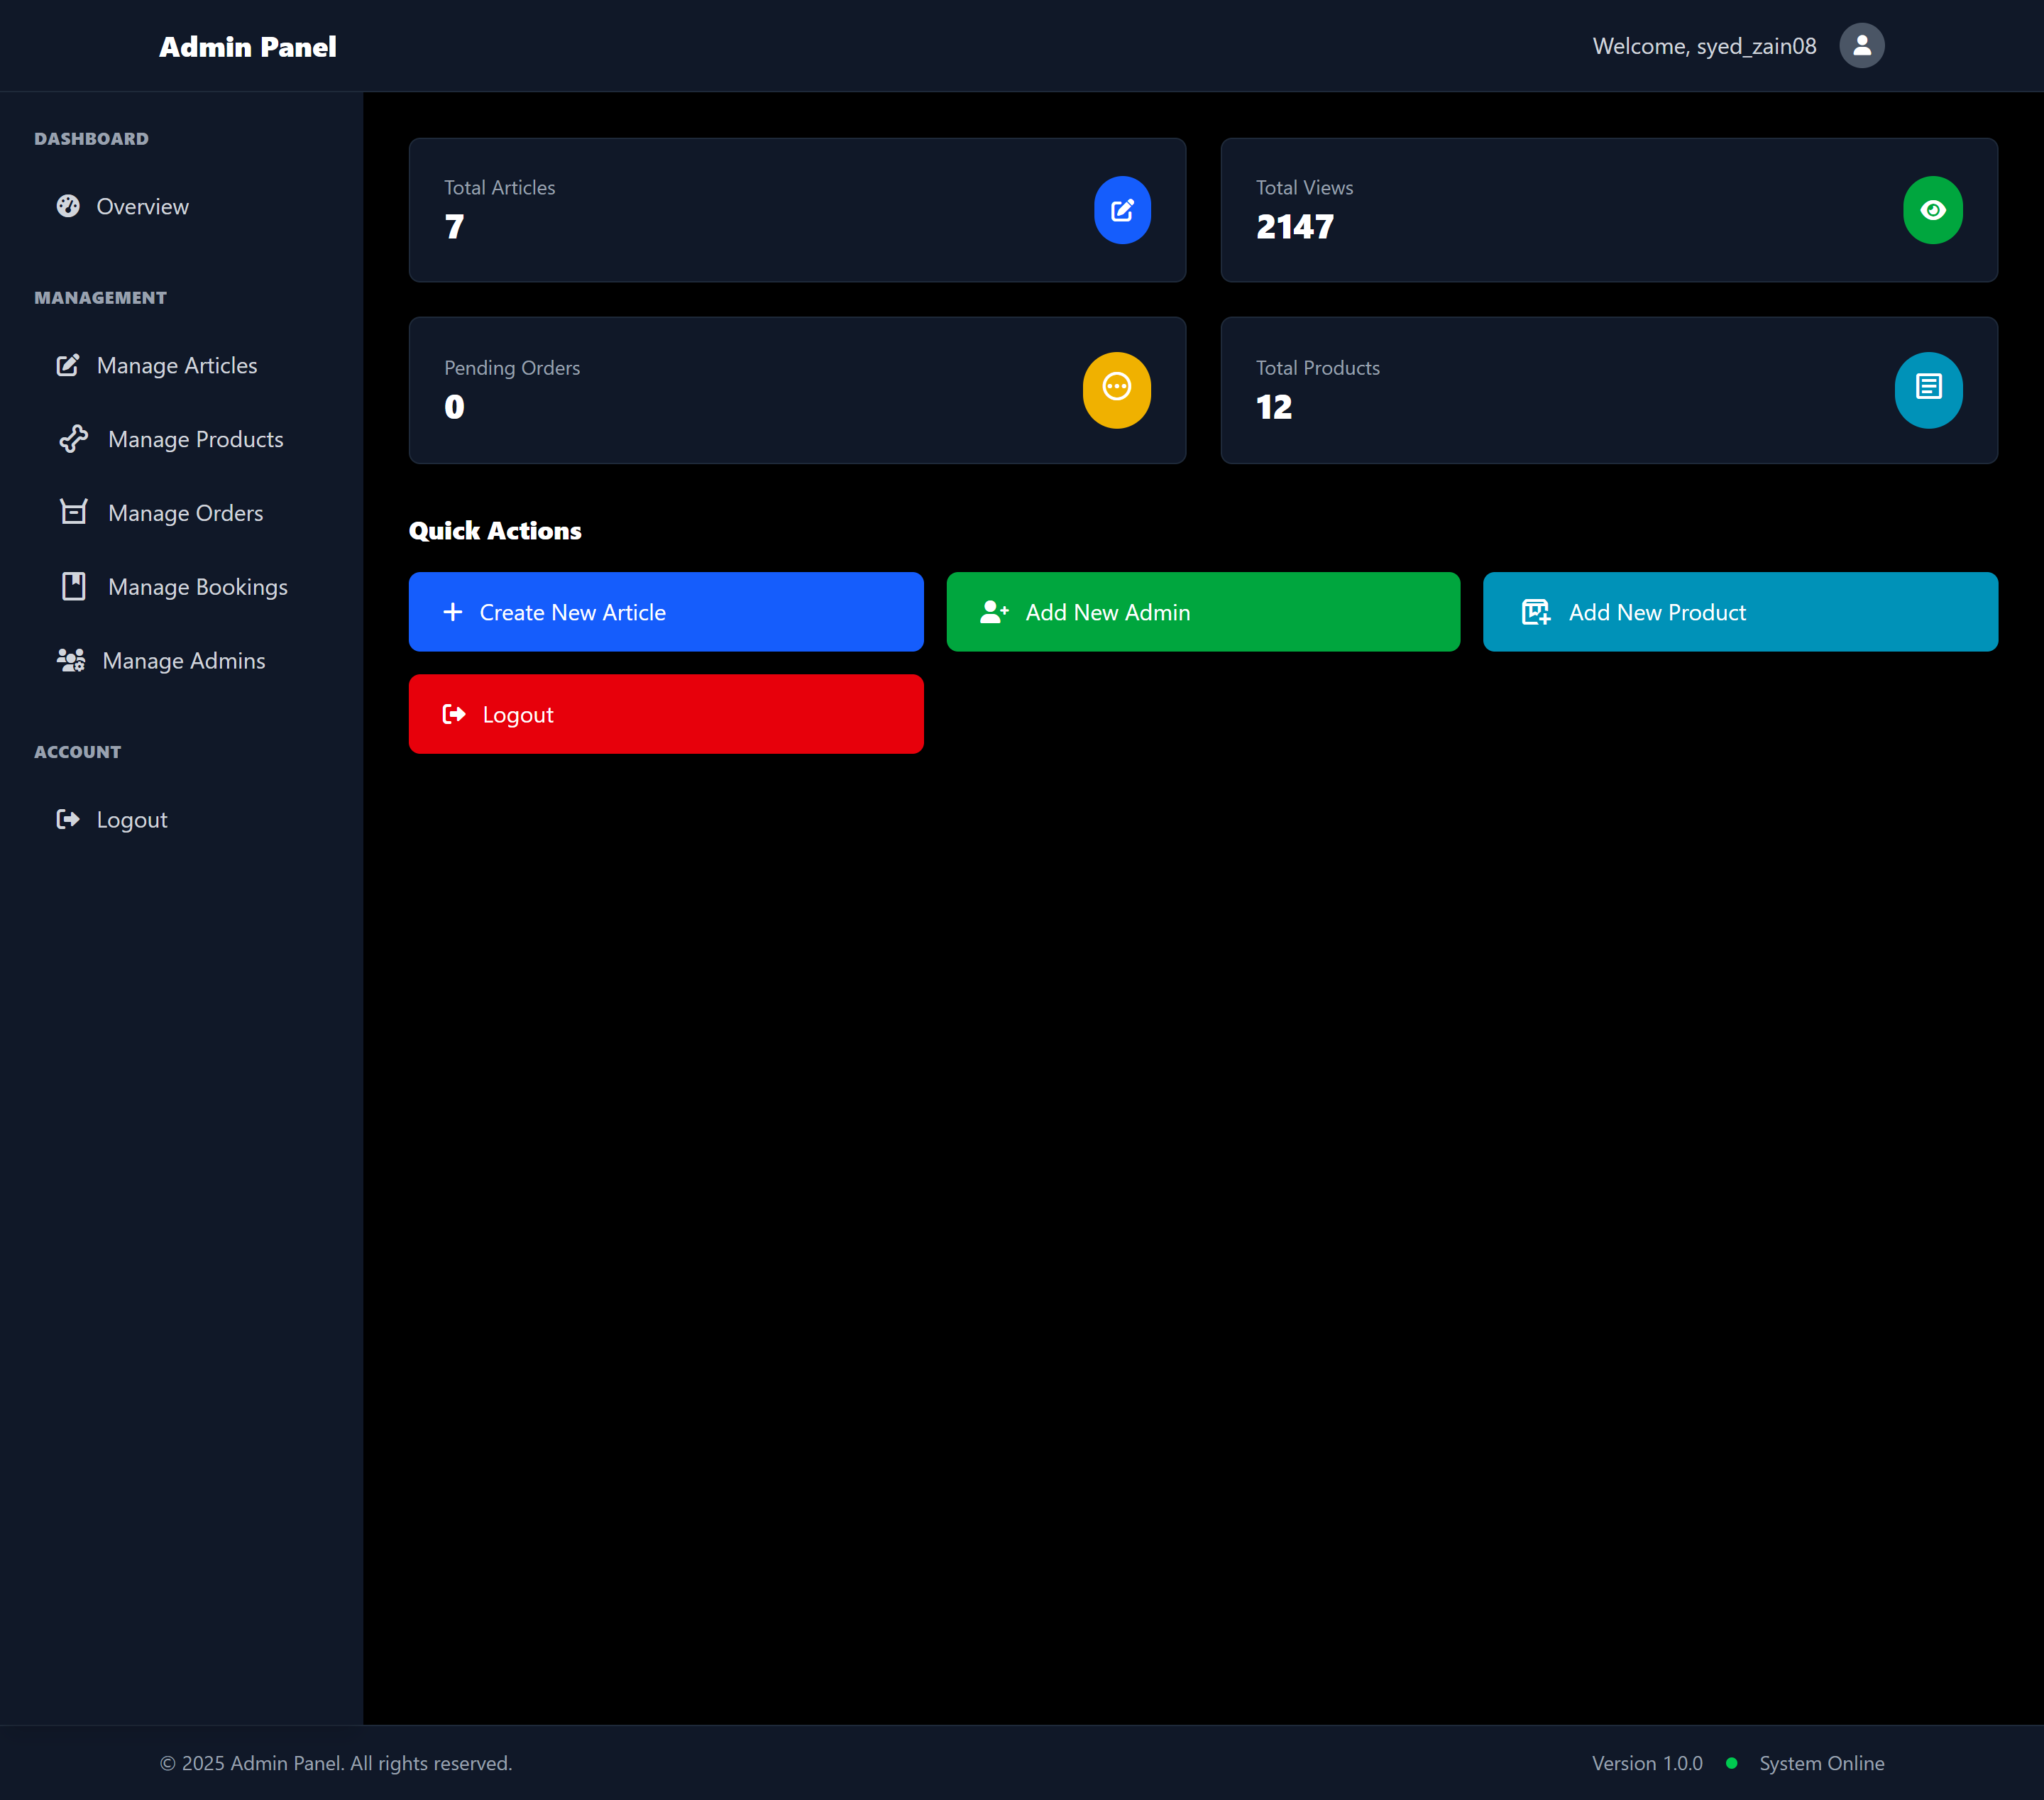The width and height of the screenshot is (2044, 1800).
Task: Go to Manage Orders page
Action: [x=185, y=513]
